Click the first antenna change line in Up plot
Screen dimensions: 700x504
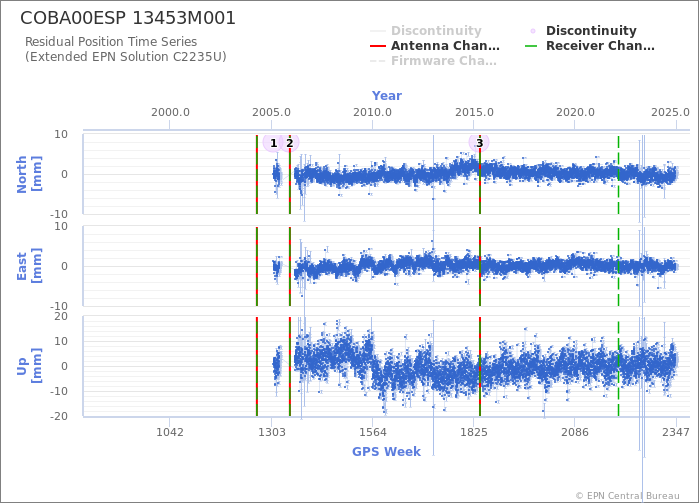257,367
